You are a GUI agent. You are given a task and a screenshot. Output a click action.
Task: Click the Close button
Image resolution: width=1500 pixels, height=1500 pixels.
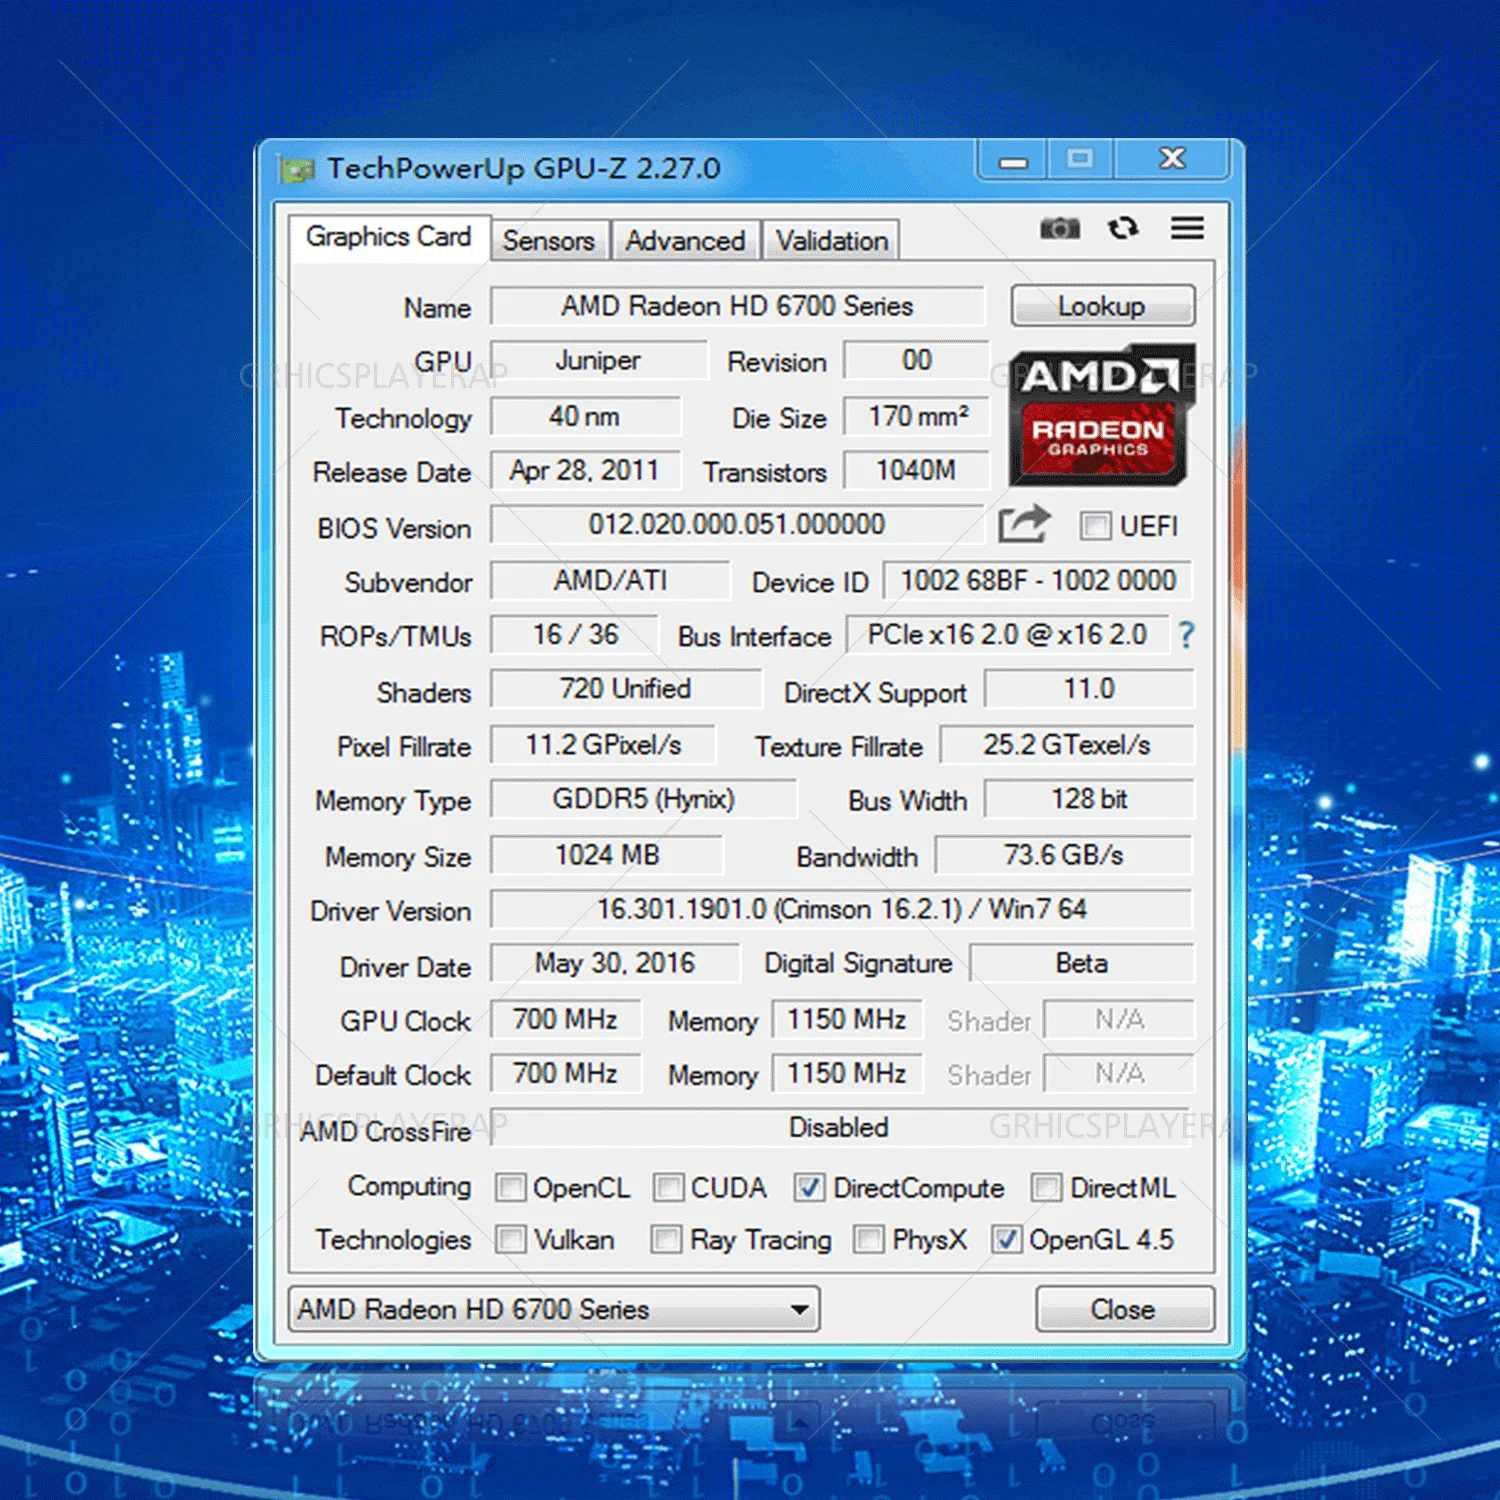1124,1309
